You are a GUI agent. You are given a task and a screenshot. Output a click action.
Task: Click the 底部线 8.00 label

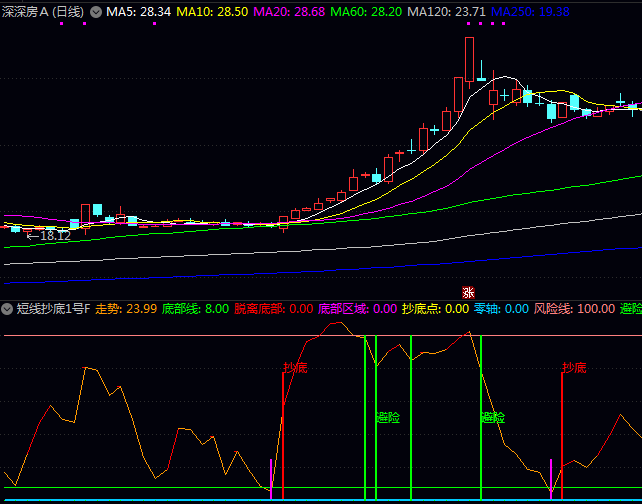pyautogui.click(x=195, y=308)
